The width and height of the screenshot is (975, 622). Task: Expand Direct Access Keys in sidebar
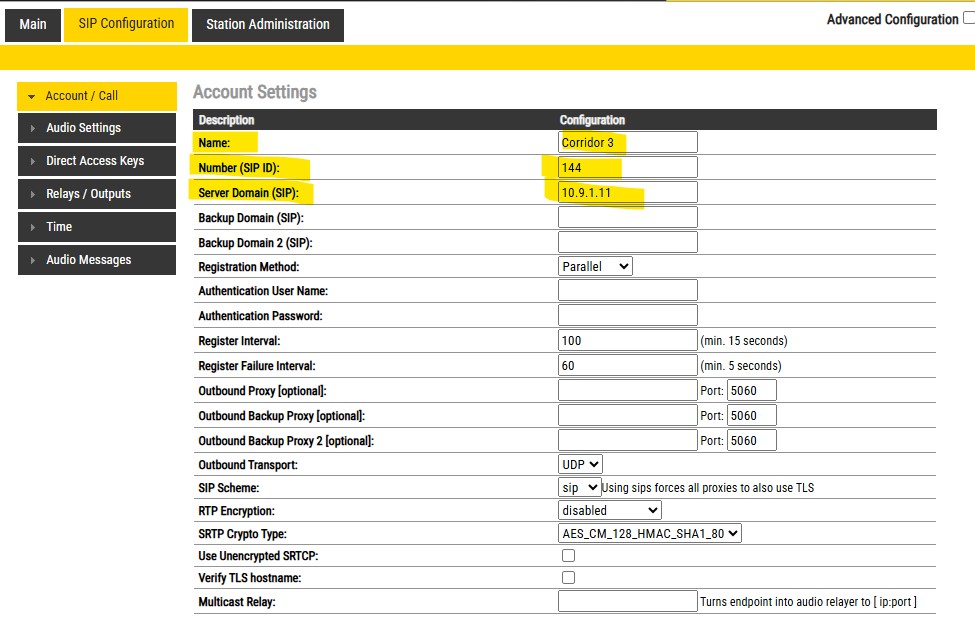97,161
